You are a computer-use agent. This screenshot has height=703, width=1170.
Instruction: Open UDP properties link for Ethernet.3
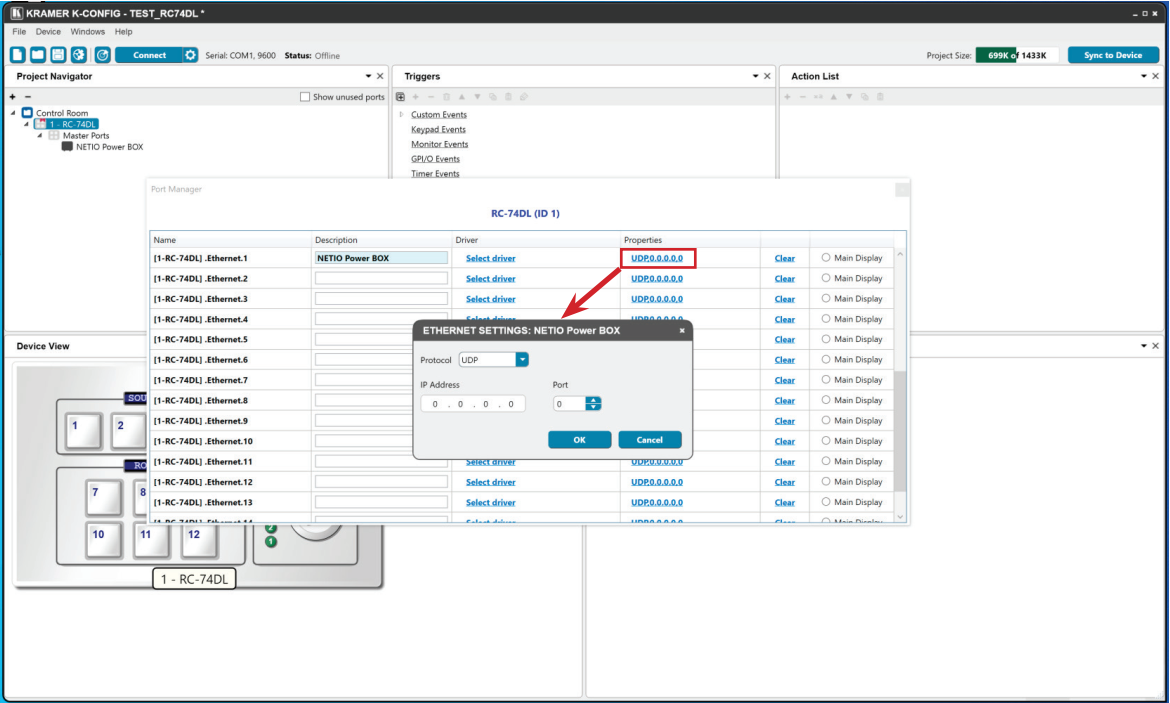(x=657, y=299)
